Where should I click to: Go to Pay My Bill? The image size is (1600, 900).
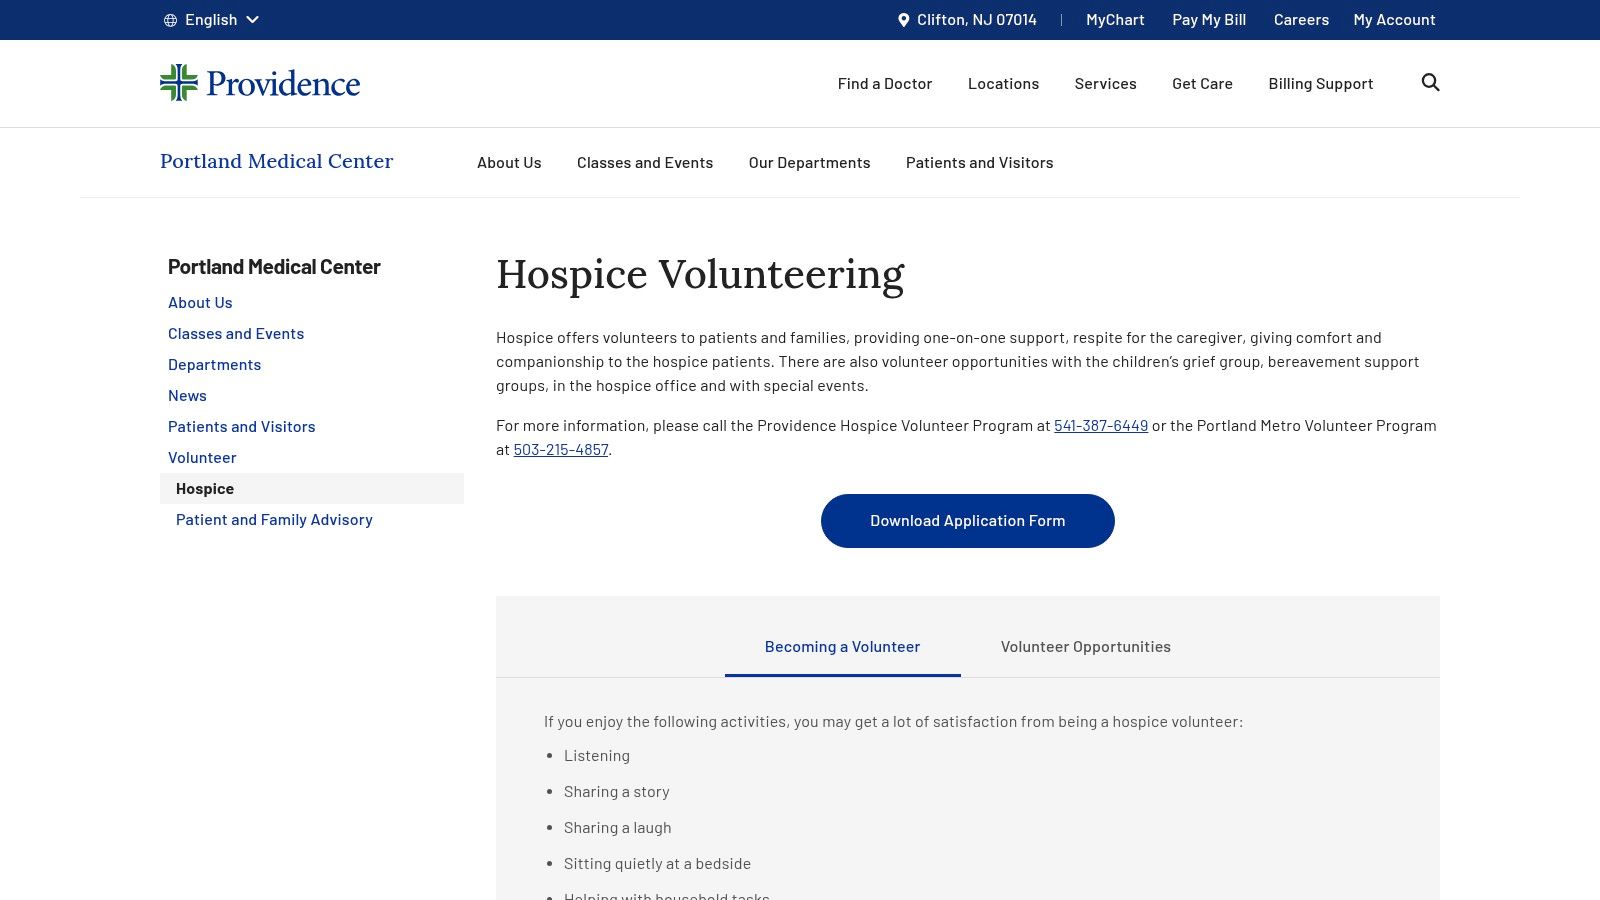click(x=1208, y=19)
